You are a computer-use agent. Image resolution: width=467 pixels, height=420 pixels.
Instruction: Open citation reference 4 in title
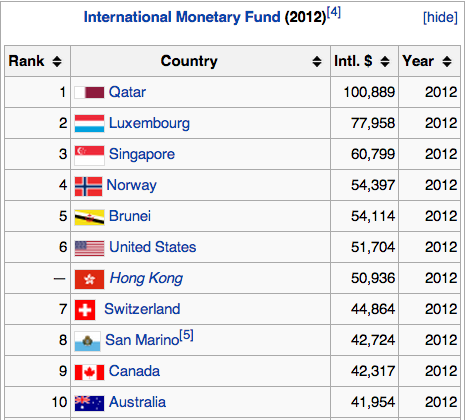pyautogui.click(x=334, y=13)
